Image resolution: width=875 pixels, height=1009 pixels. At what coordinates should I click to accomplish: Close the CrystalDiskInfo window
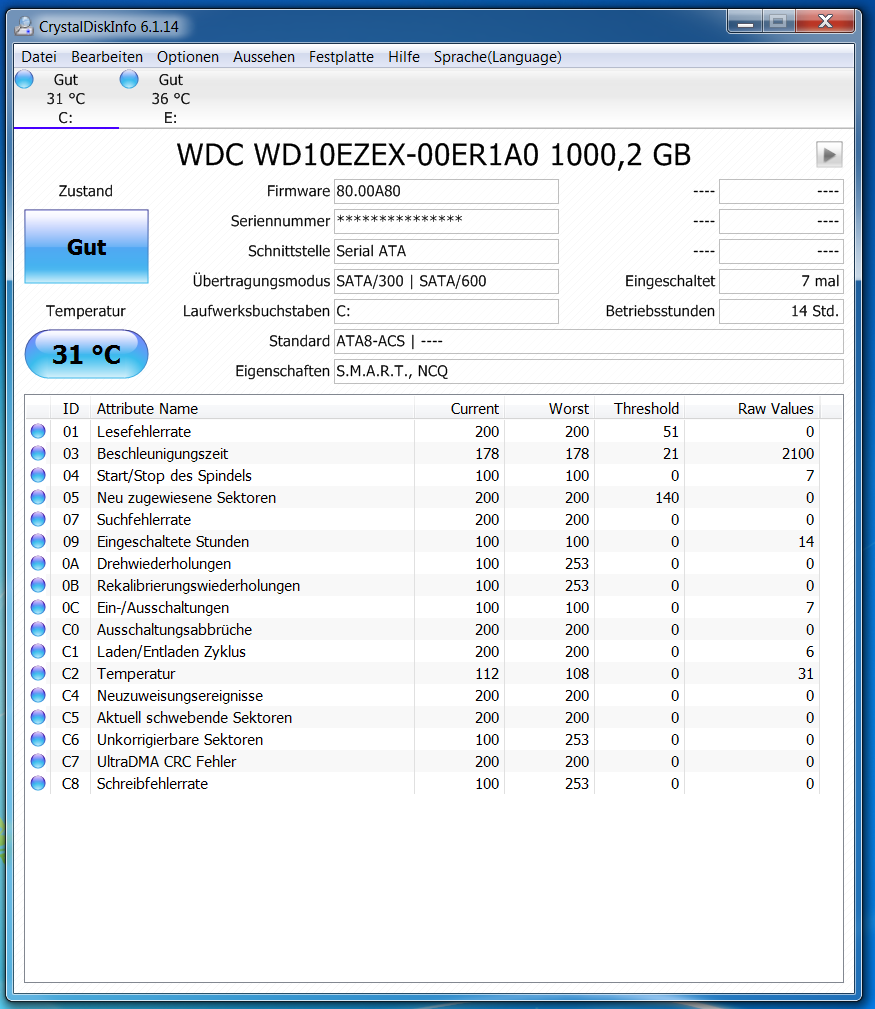pyautogui.click(x=825, y=22)
